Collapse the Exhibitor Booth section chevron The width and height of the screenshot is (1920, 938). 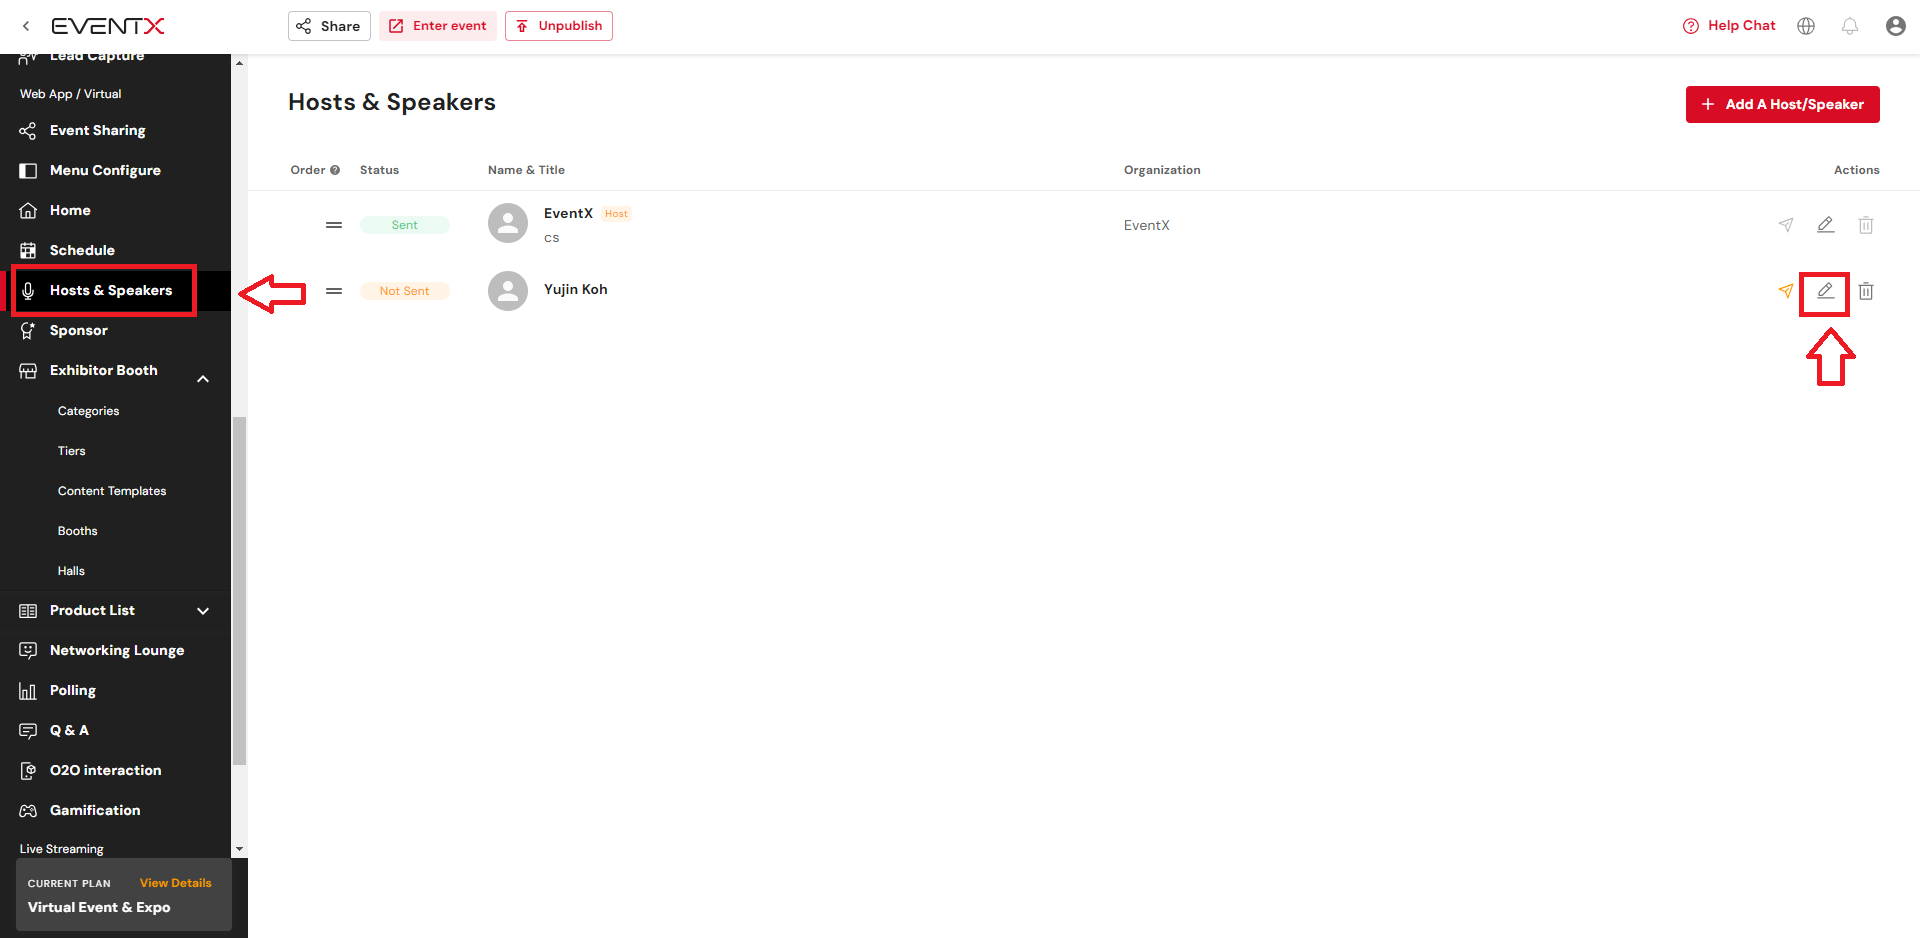click(203, 378)
